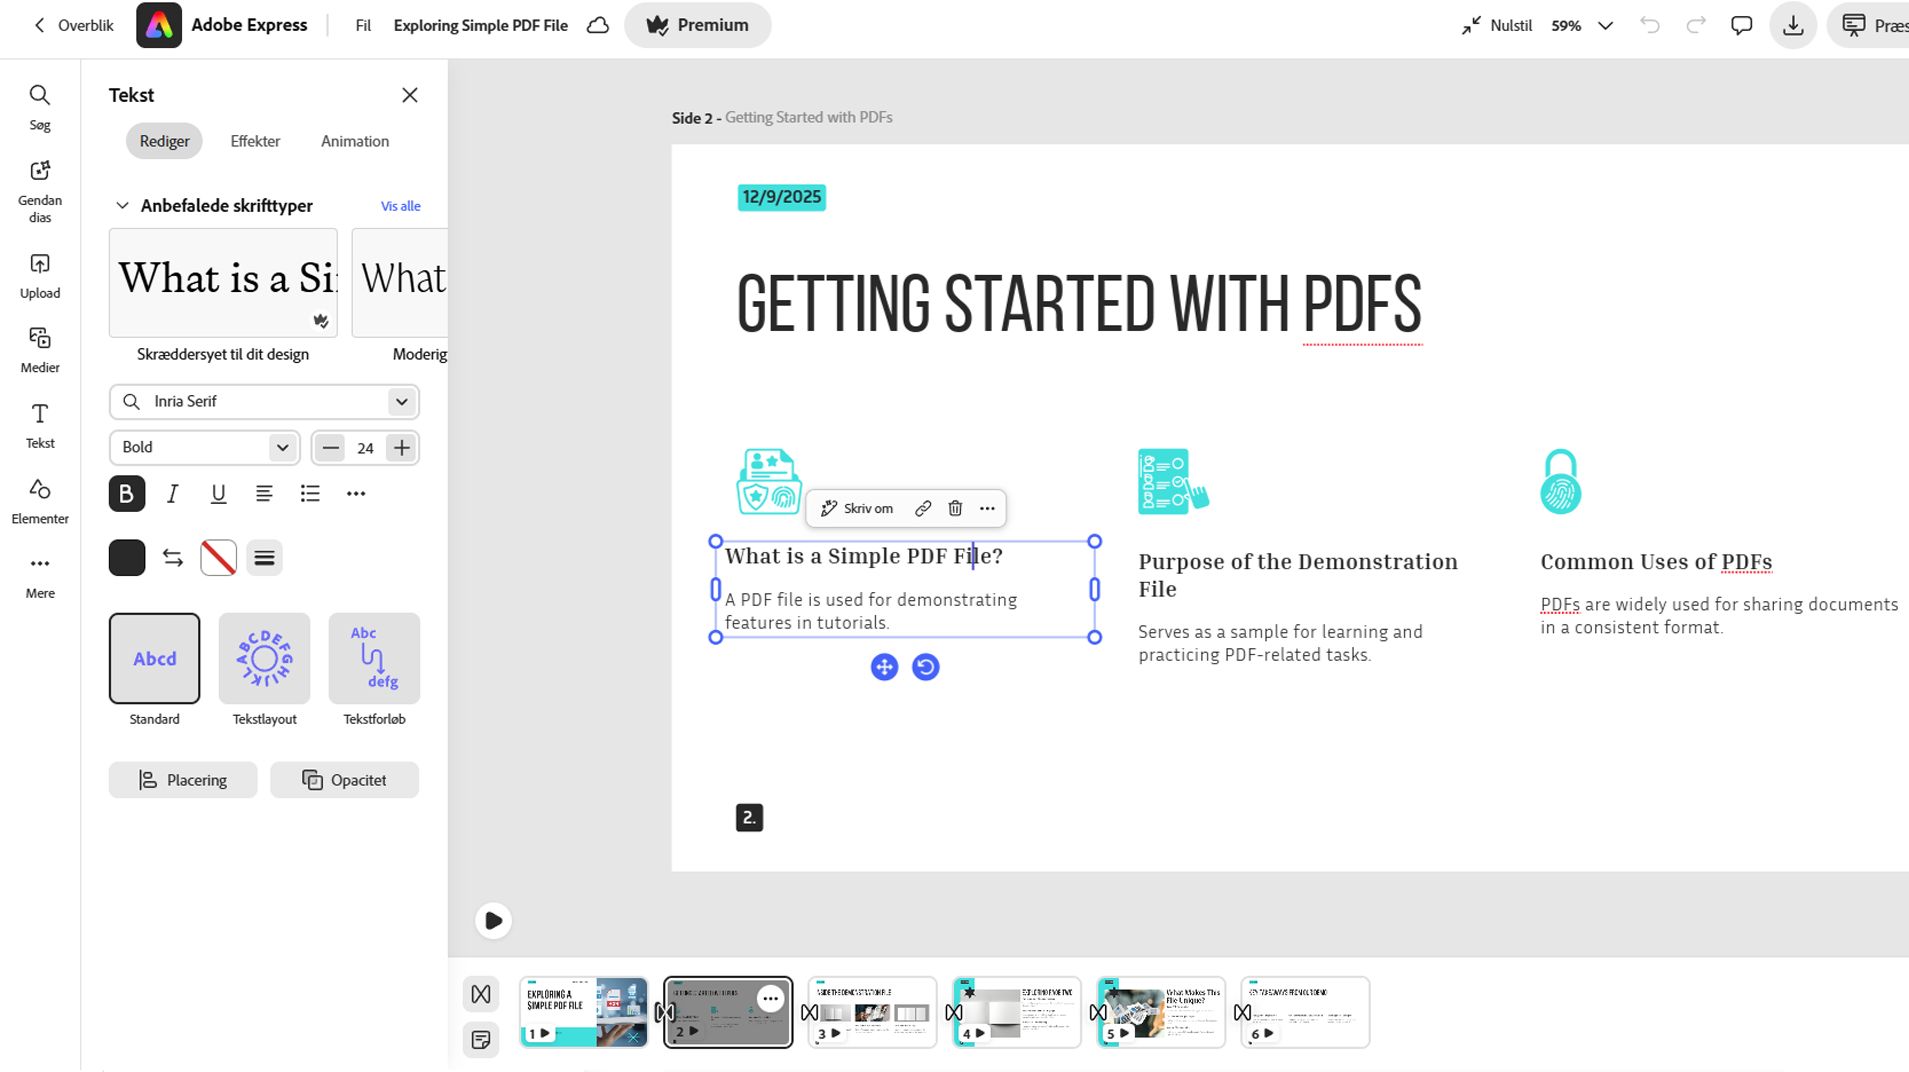Open the Opacitet settings
1909x1072 pixels.
pyautogui.click(x=345, y=780)
